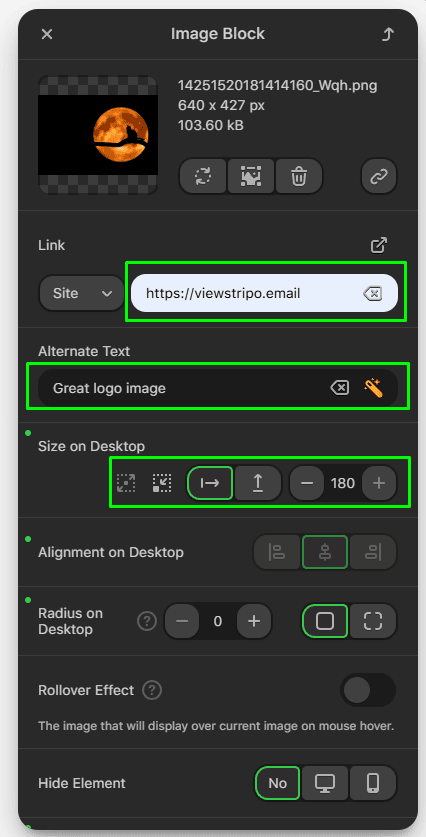Open the Site link type dropdown
This screenshot has width=426, height=837.
(x=82, y=293)
